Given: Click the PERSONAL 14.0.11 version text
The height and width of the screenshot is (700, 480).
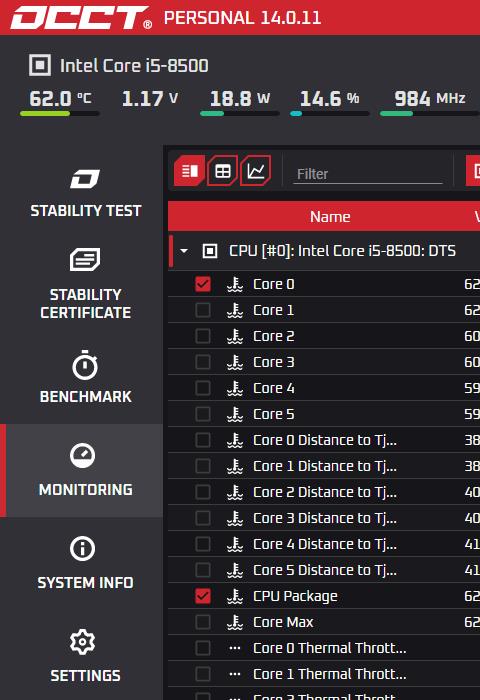Looking at the screenshot, I should 242,18.
